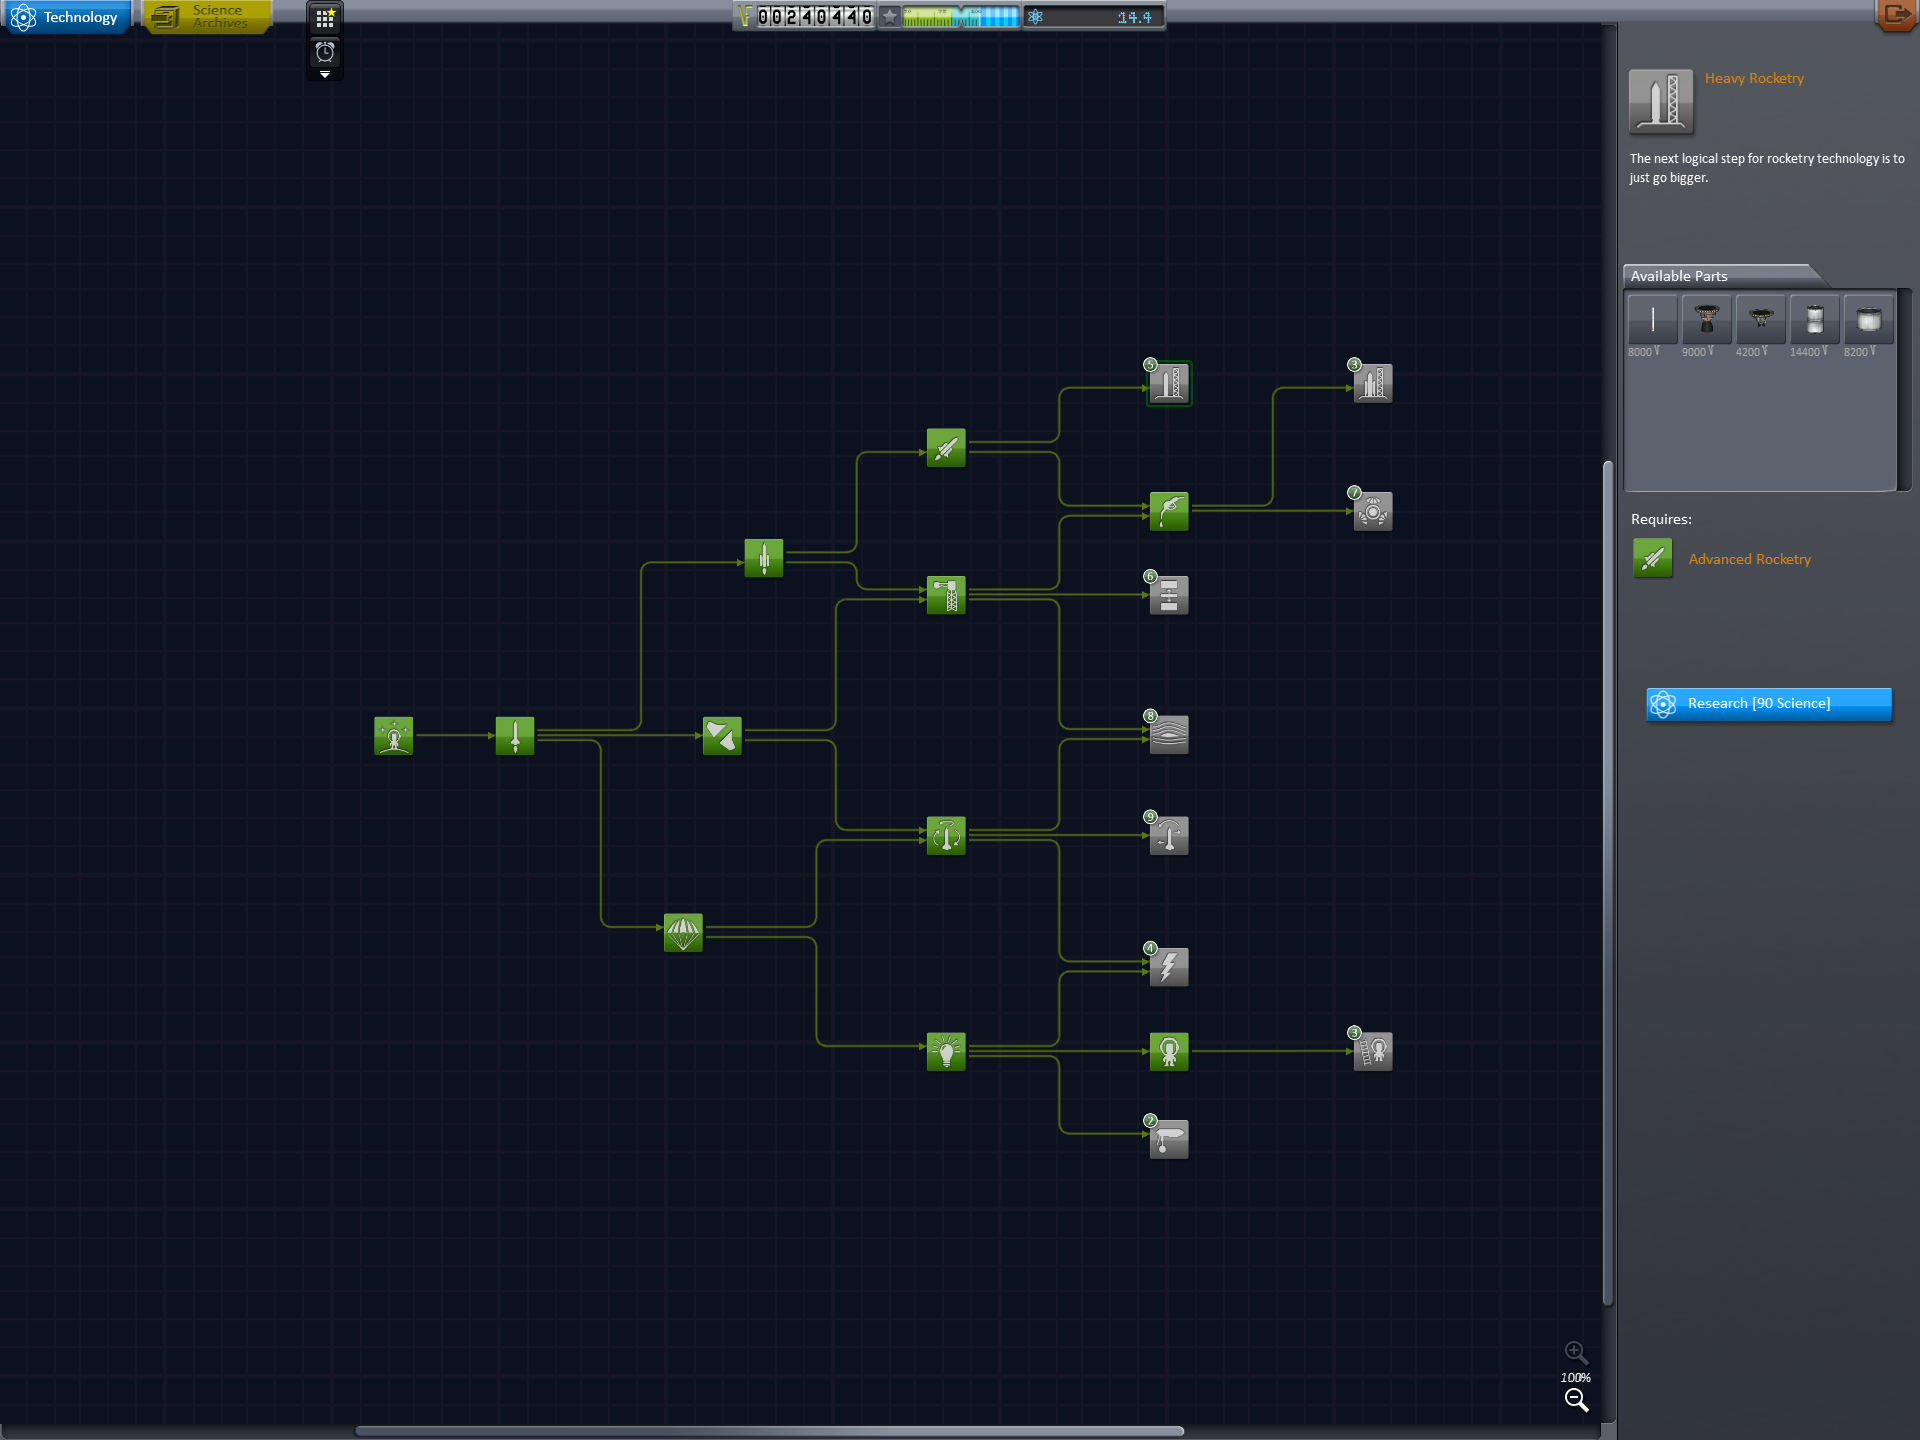Select the grey astronaut-with-ladder node badge 3
This screenshot has width=1920, height=1440.
(x=1373, y=1051)
